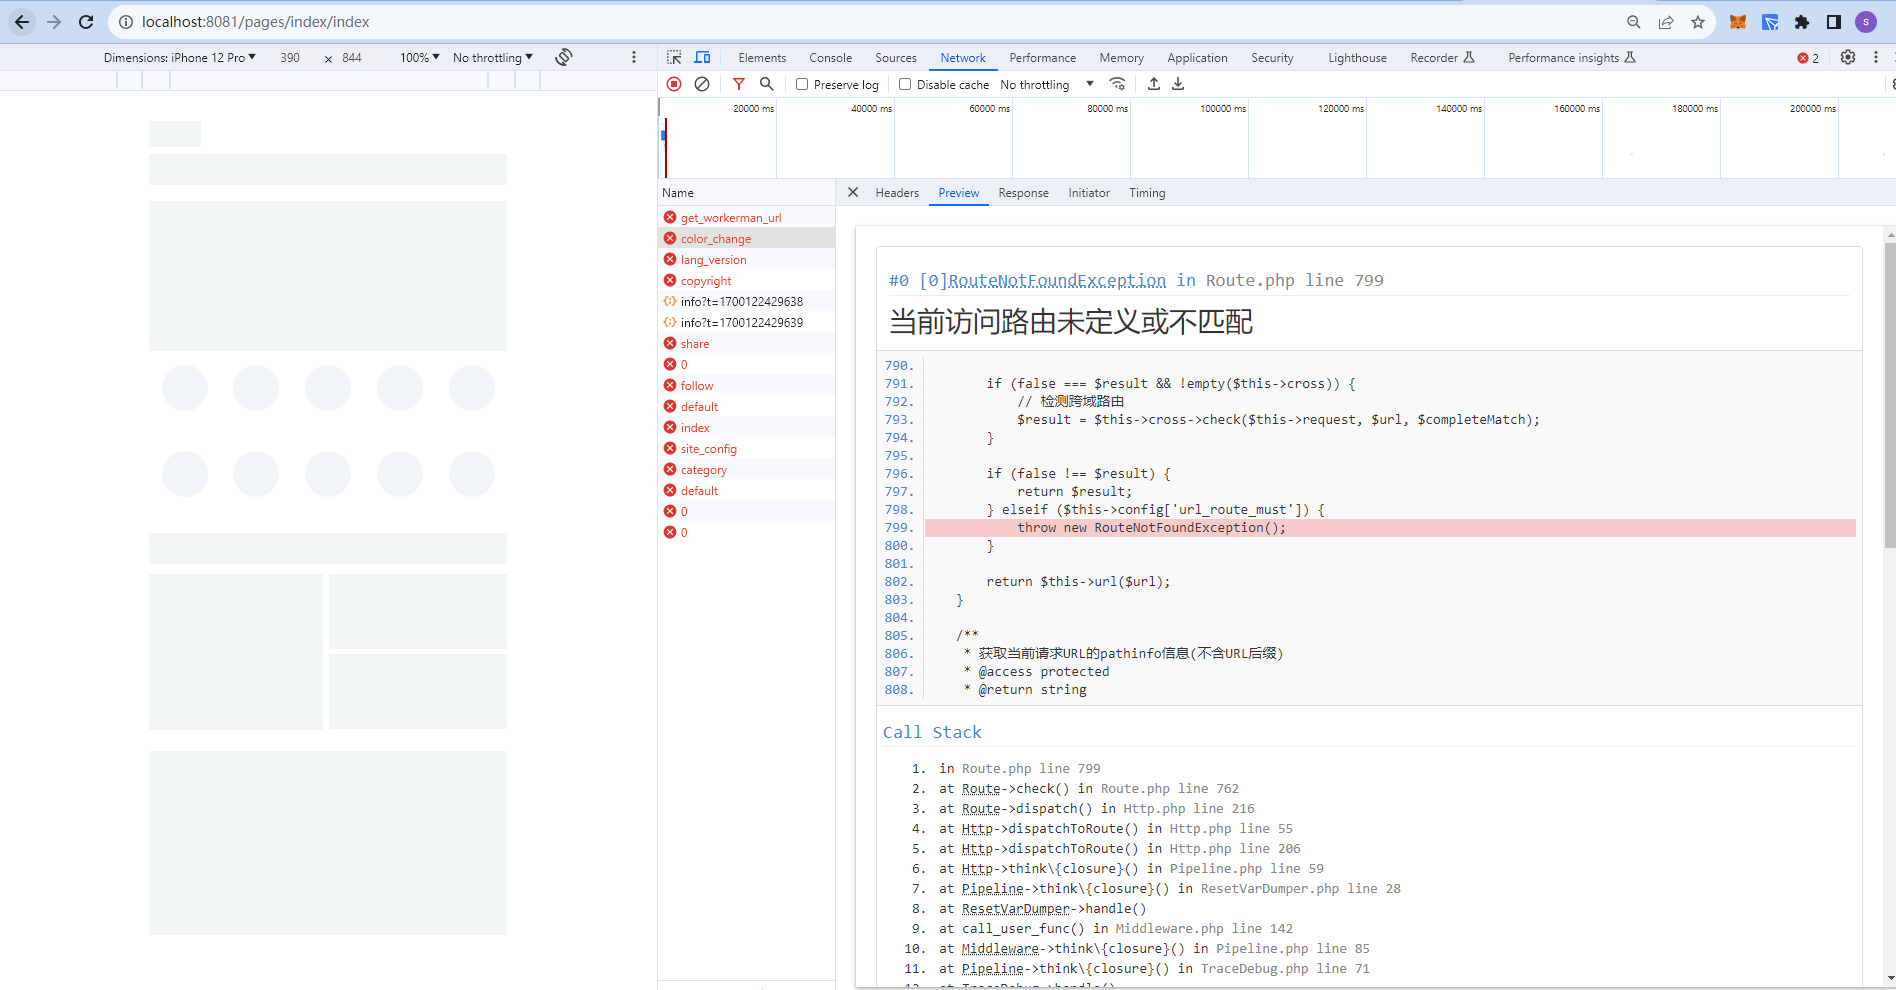Screen dimensions: 1896x990
Task: Select the get_workerman_url request
Action: (746, 217)
